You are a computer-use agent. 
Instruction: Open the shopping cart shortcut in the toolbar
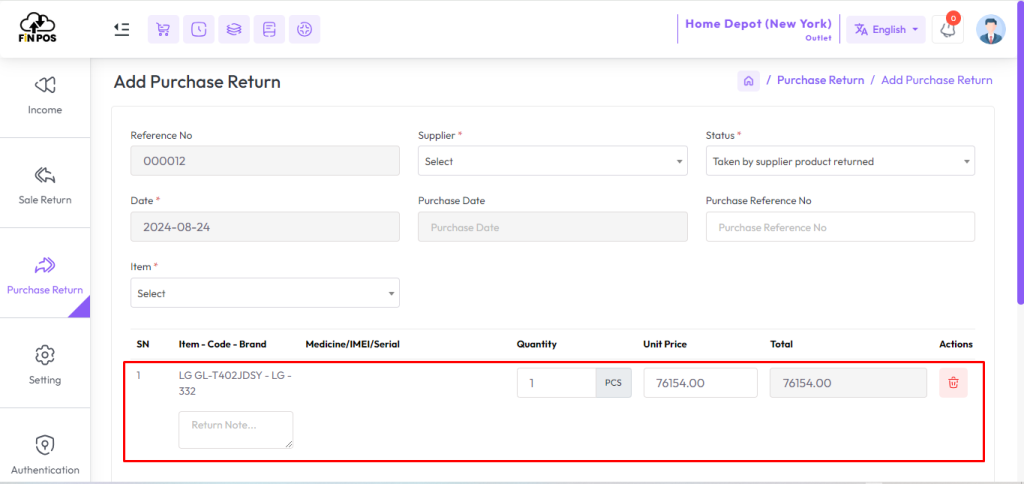coord(163,29)
